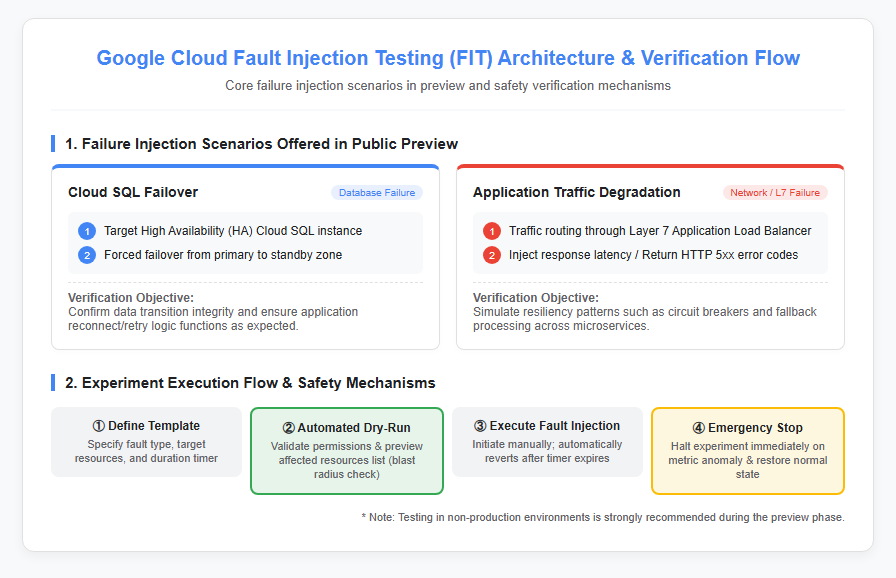The image size is (896, 578).
Task: Select the "Application Traffic Degradation" card title
Action: pos(577,192)
